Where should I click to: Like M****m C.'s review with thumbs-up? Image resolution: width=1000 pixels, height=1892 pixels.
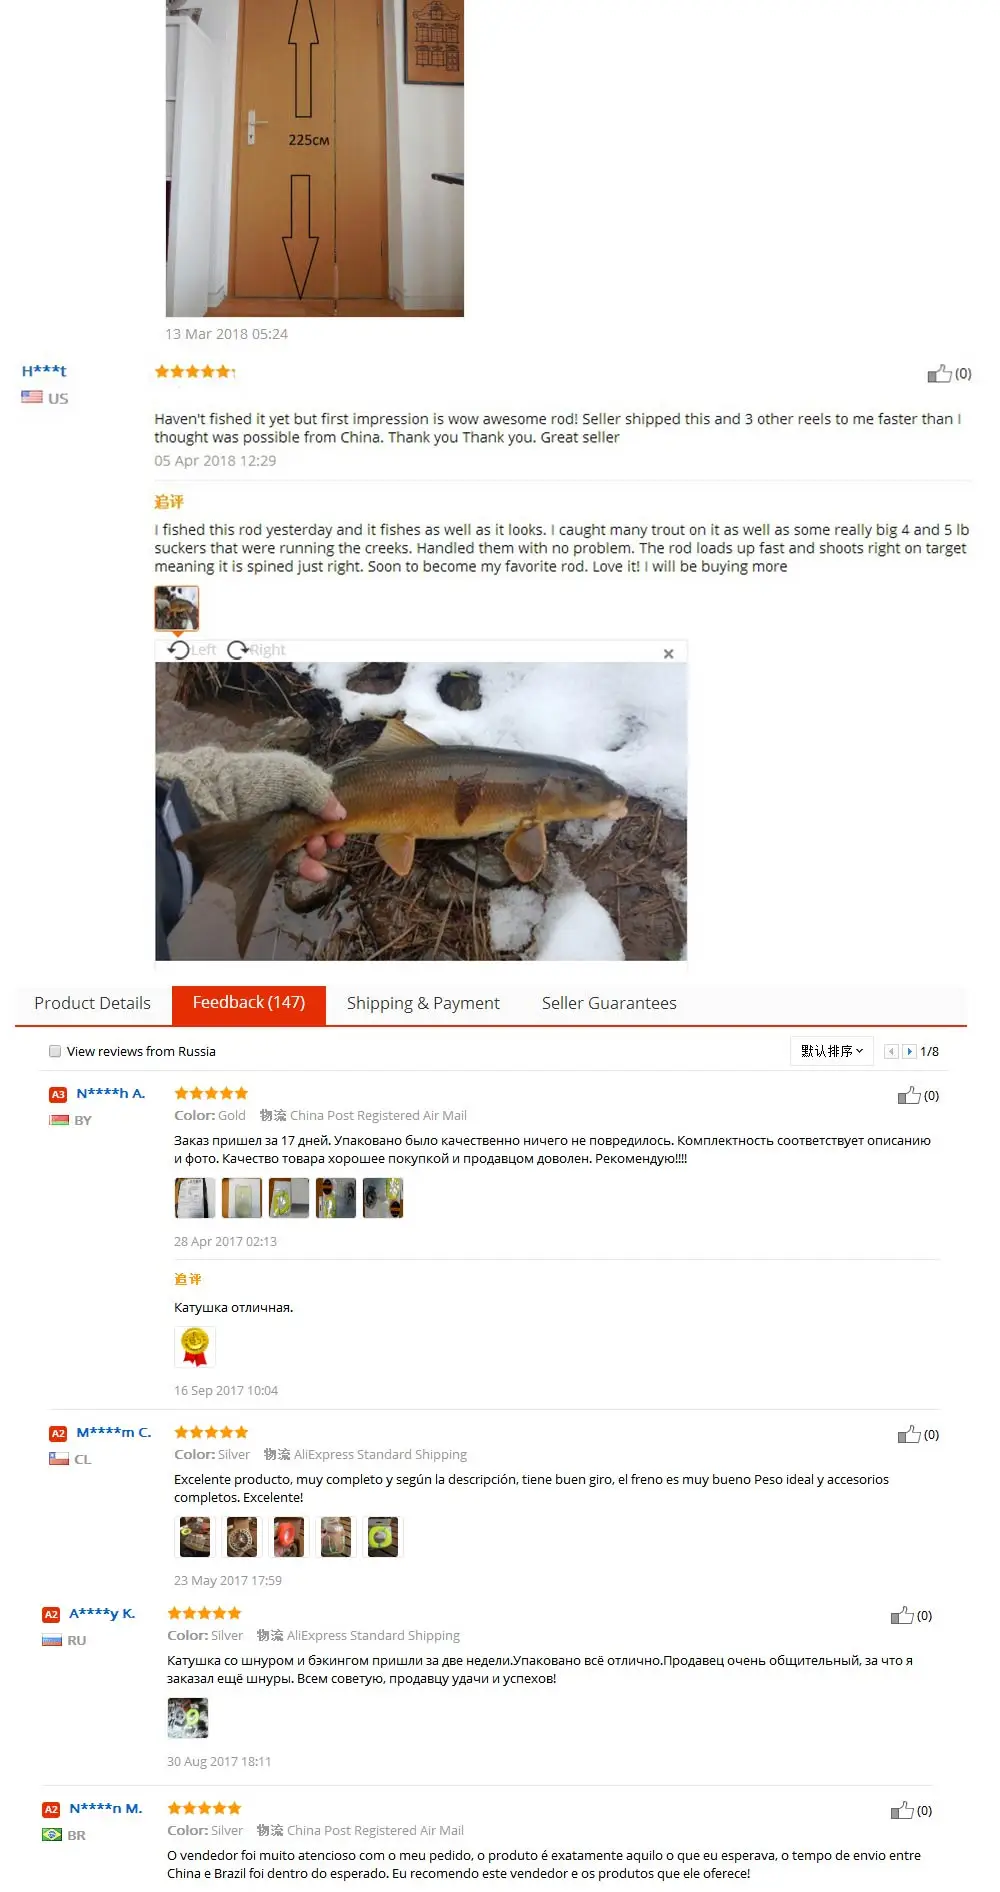pyautogui.click(x=908, y=1434)
